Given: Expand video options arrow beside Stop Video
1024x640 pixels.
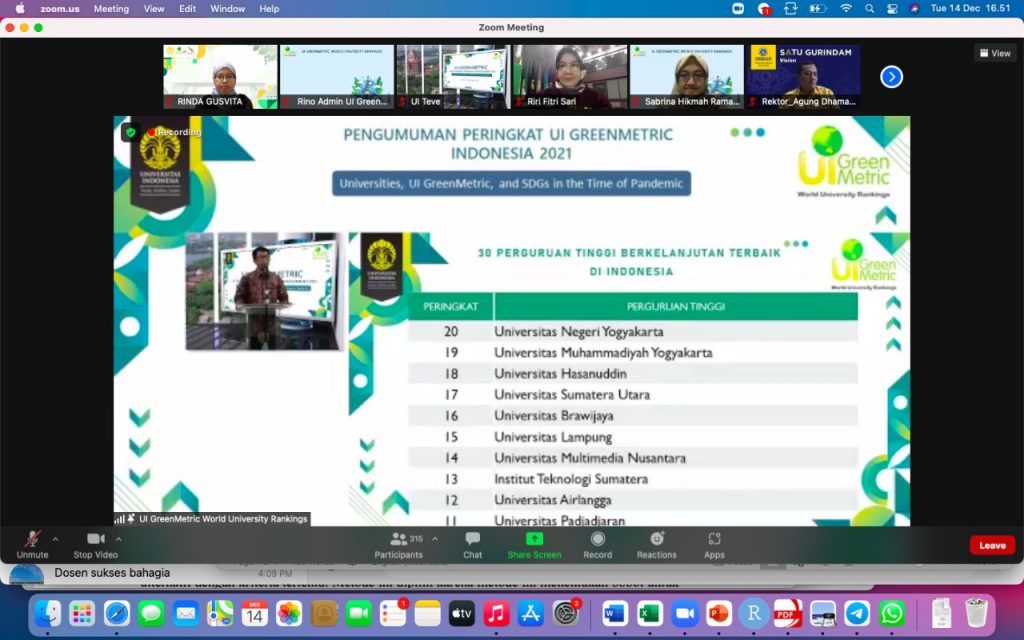Looking at the screenshot, I should click(x=118, y=539).
